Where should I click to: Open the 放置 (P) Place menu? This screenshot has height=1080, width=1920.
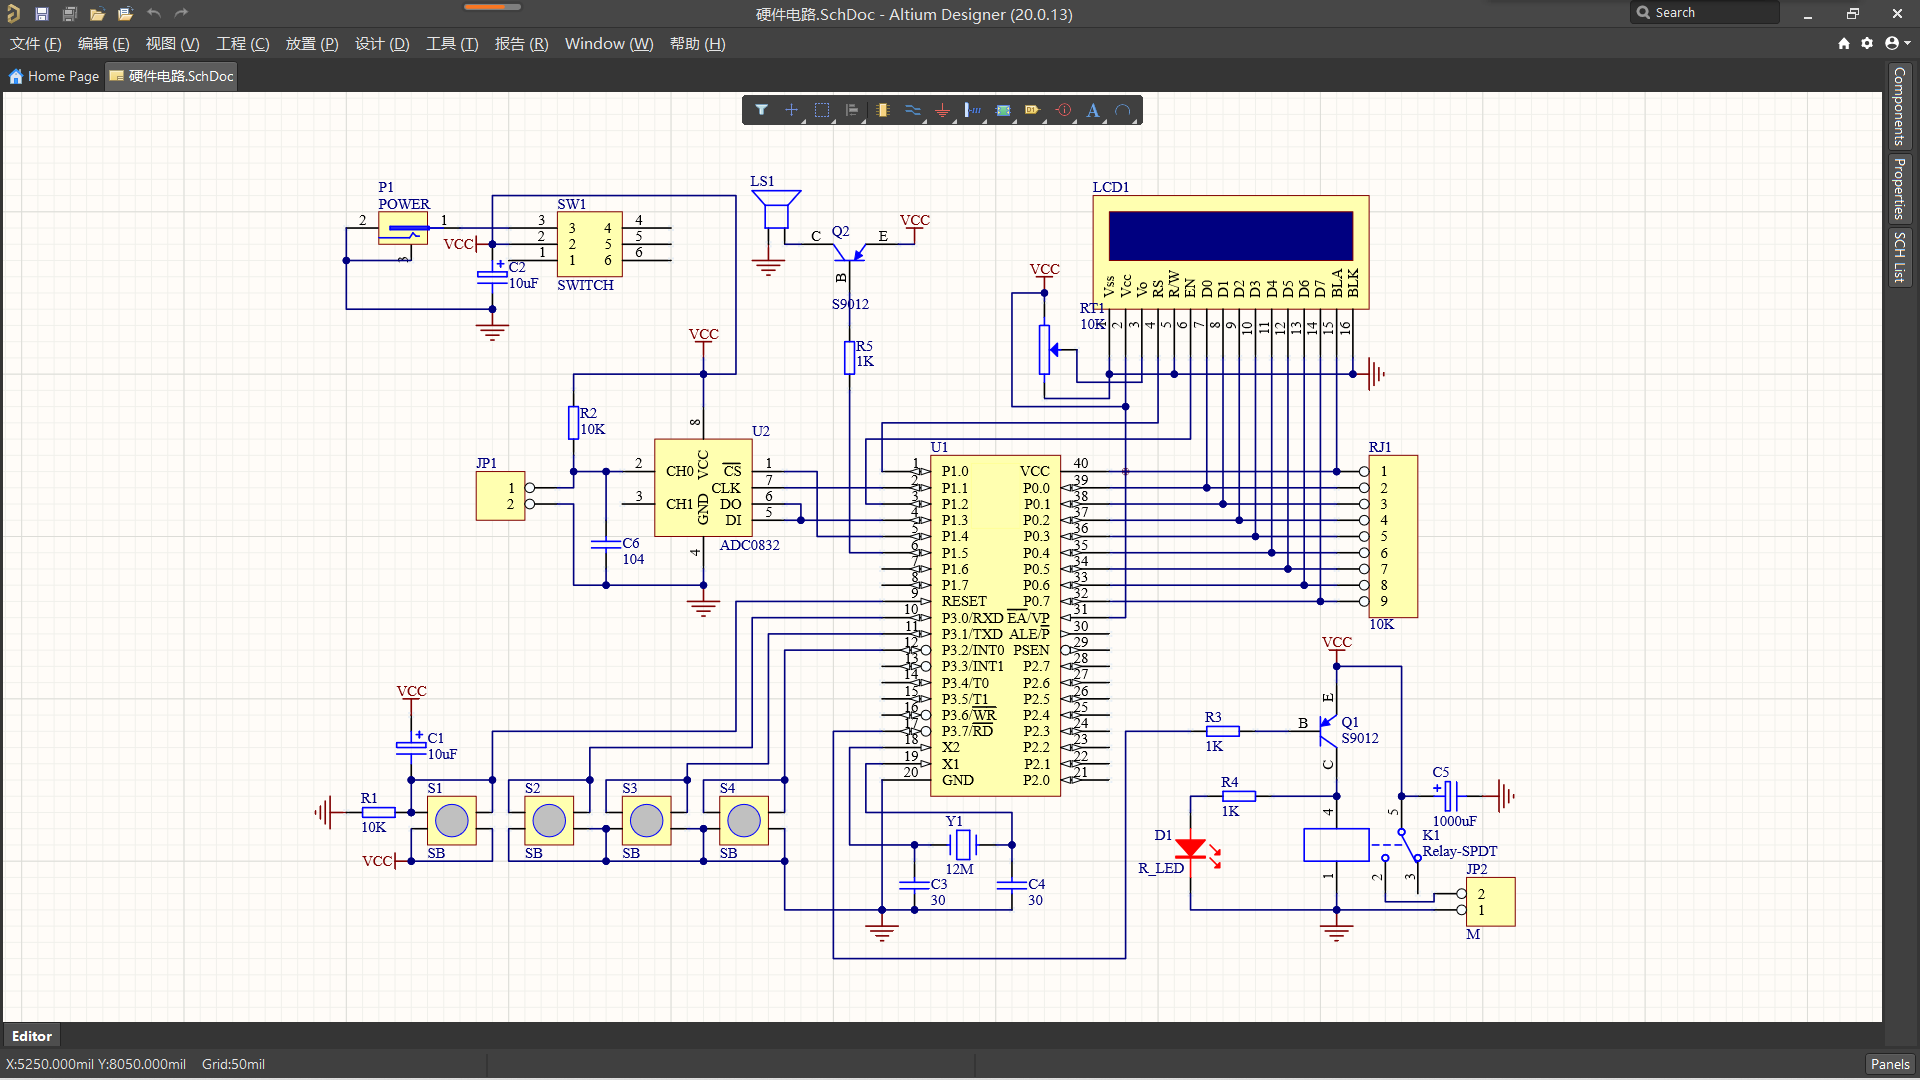tap(311, 44)
